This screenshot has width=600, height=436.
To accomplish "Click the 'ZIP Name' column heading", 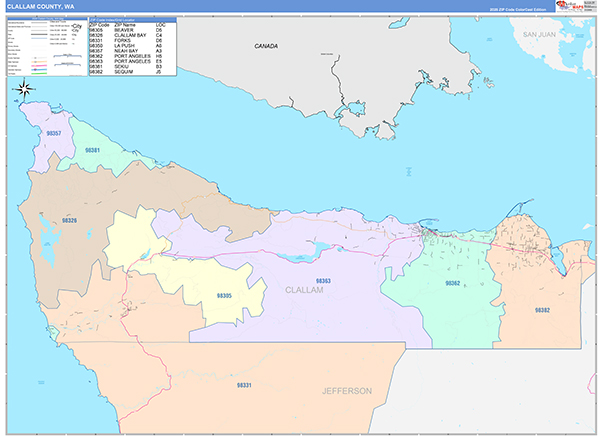I will tap(125, 25).
